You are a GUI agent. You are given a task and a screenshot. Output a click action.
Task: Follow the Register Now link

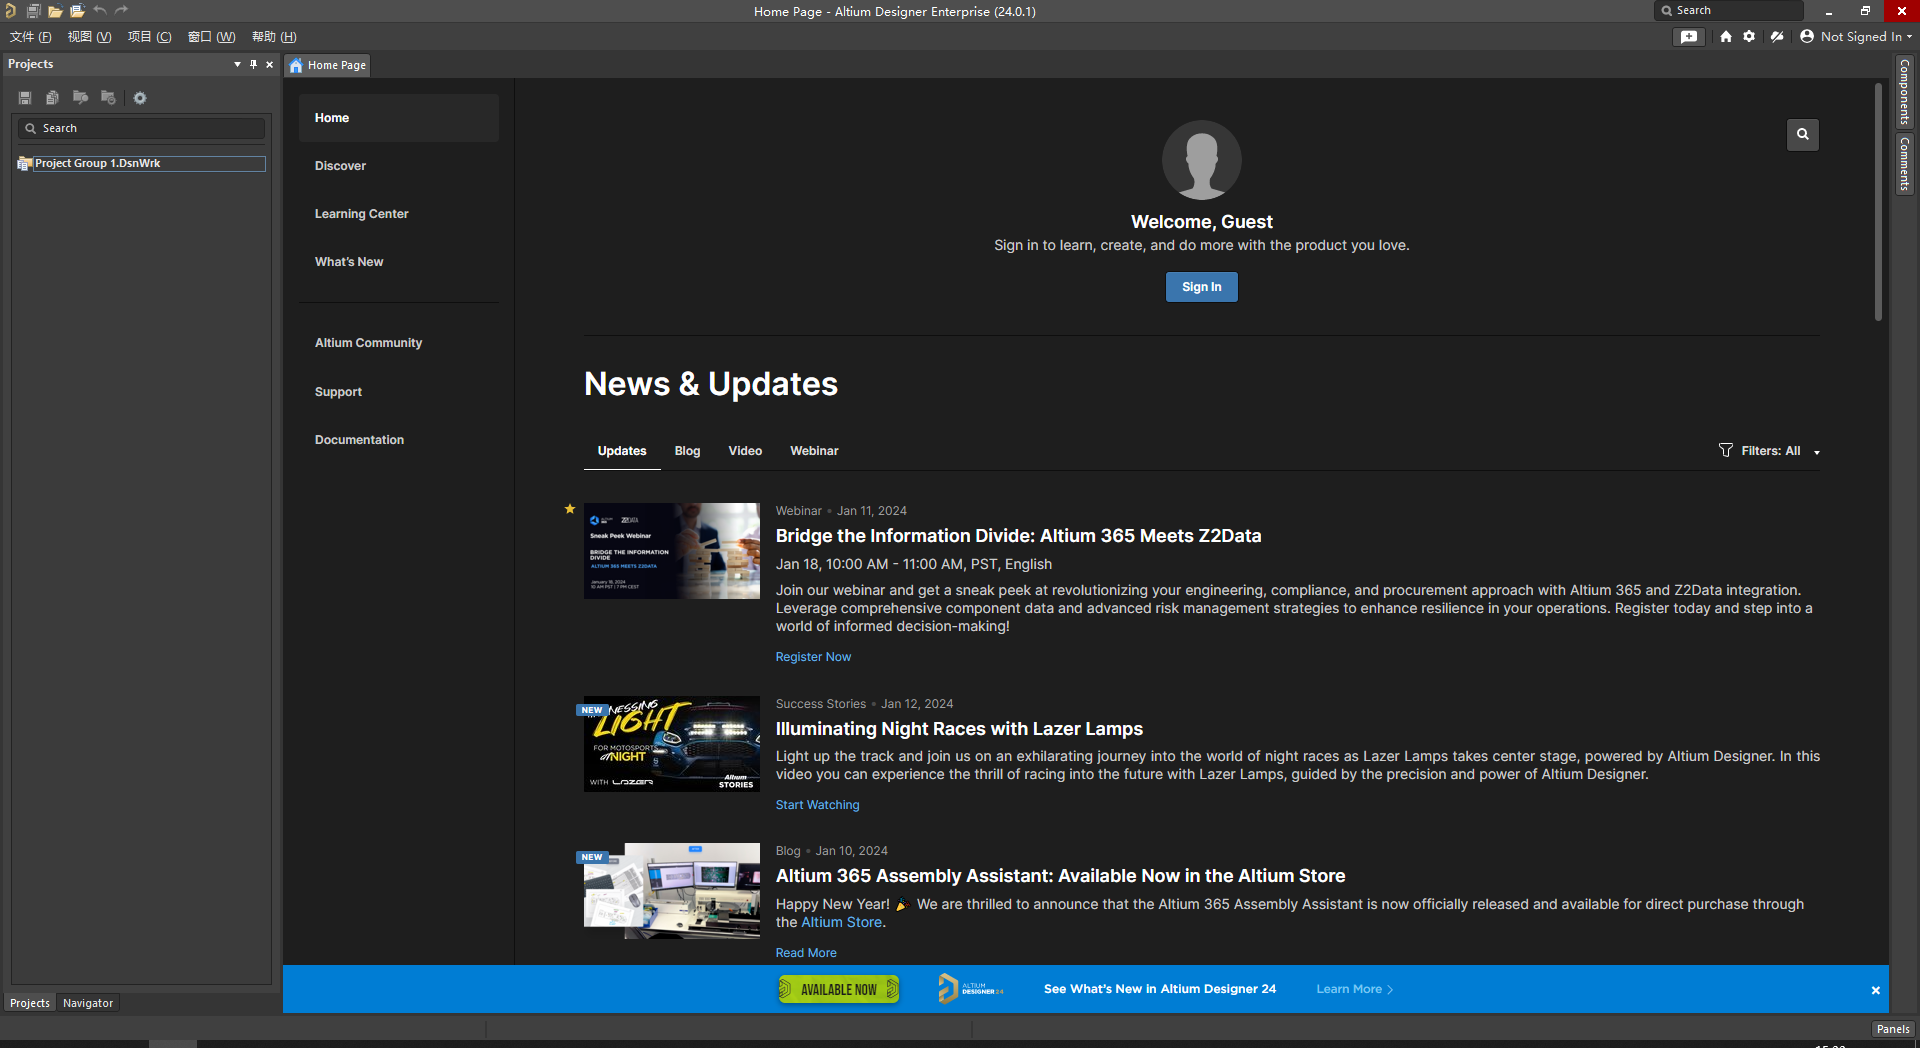coord(813,657)
